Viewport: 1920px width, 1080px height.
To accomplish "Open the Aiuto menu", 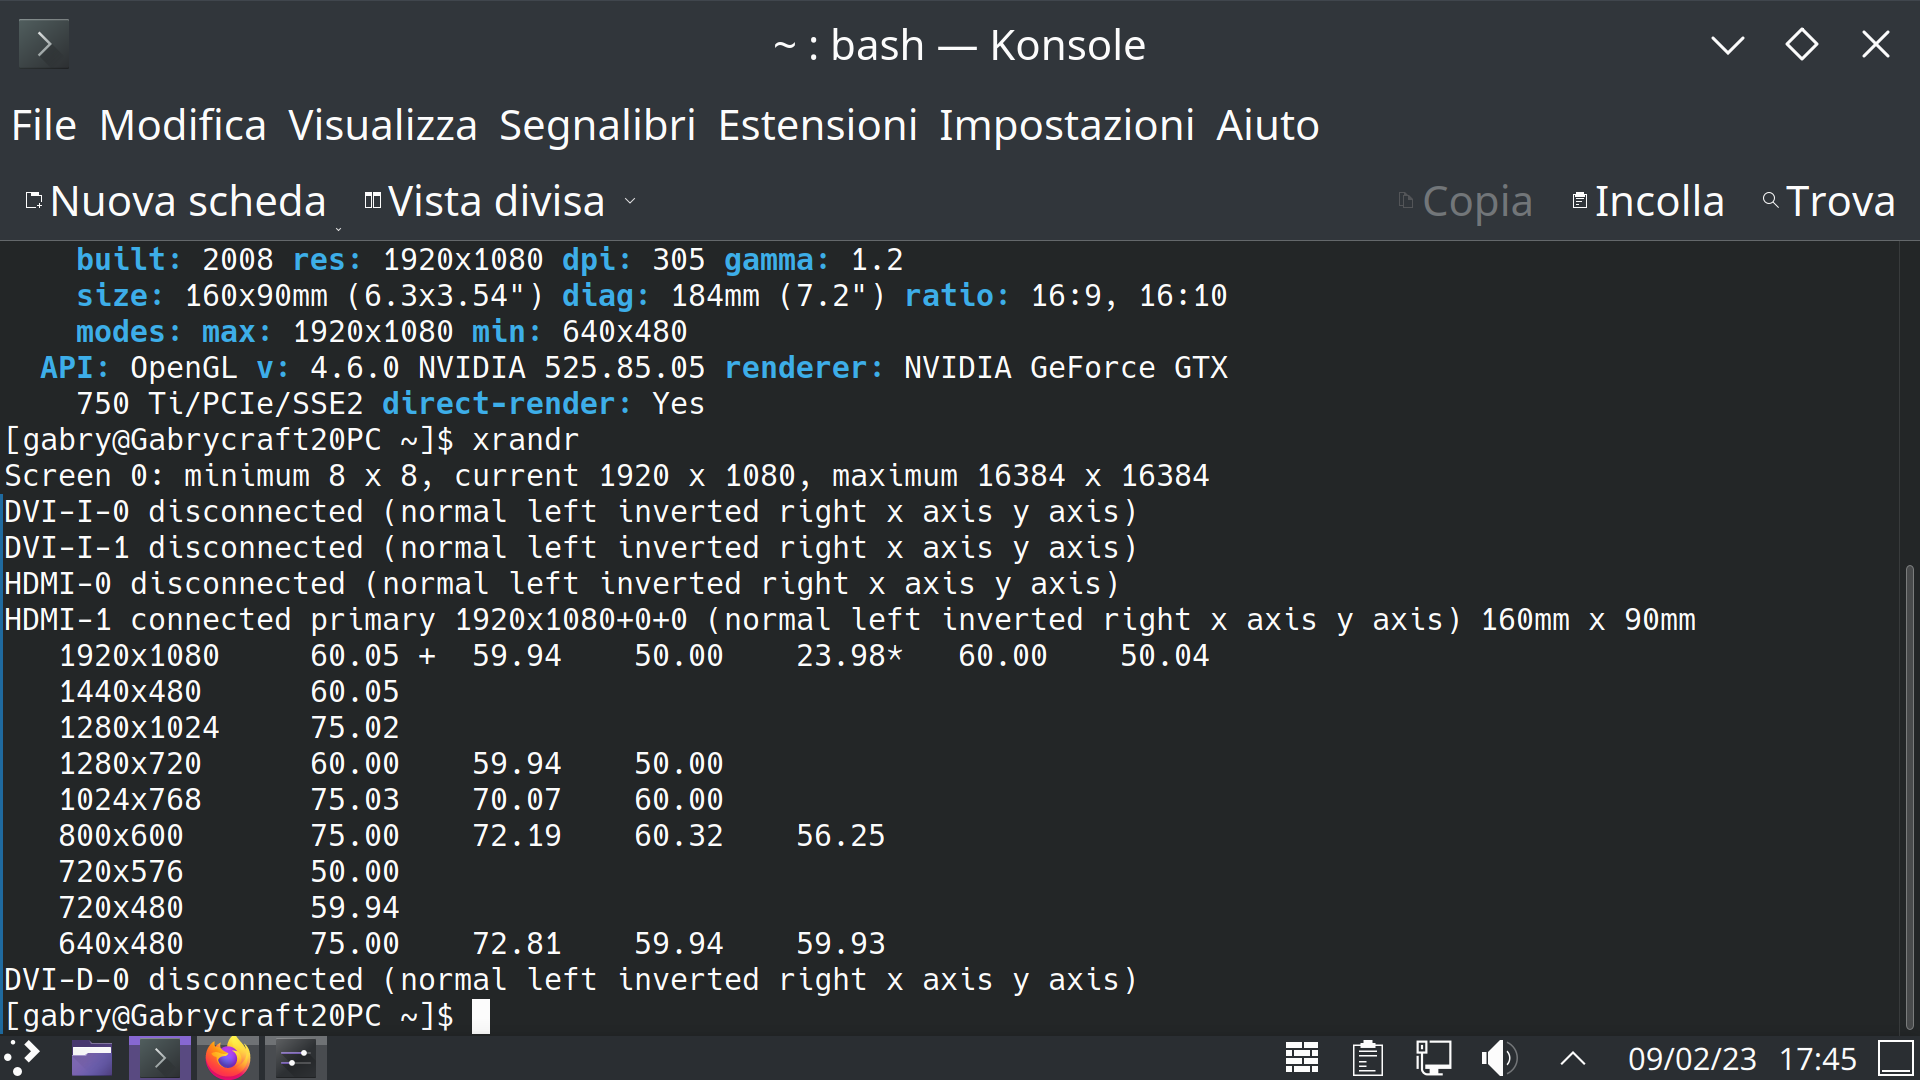I will [1268, 126].
